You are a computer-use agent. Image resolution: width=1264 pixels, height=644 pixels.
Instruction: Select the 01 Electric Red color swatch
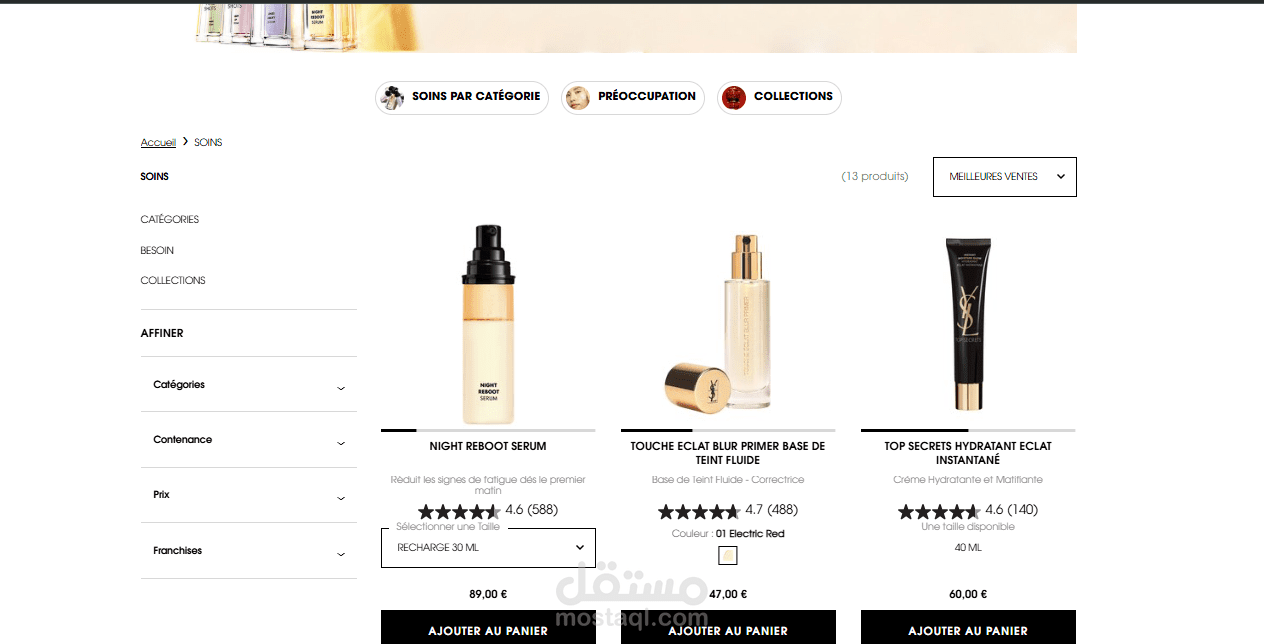click(x=728, y=555)
